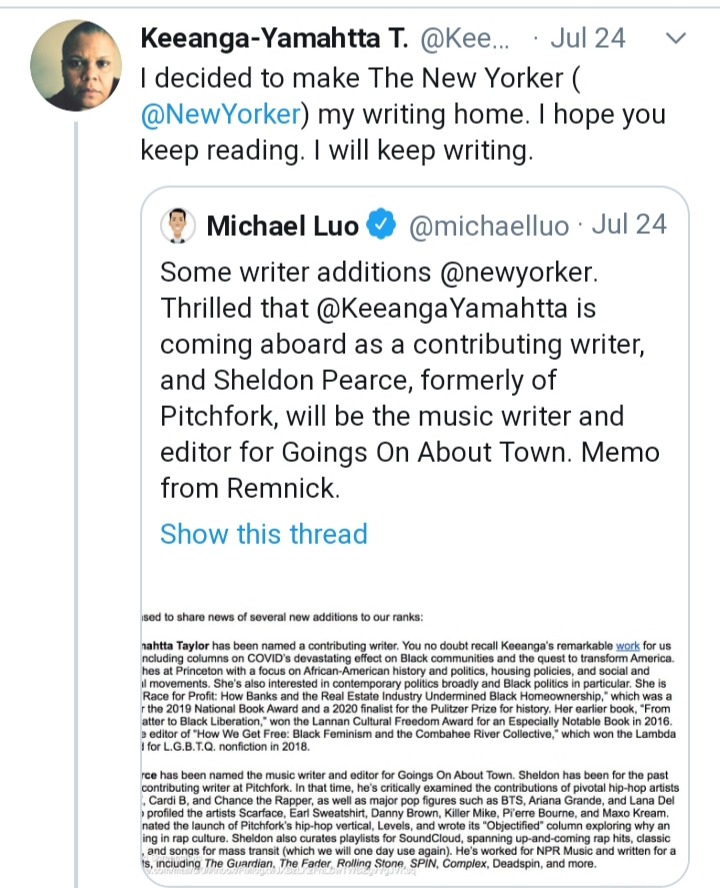Open the Keeanga-Yamahtta T. display name
Viewport: 720px width, 888px height.
(x=274, y=39)
